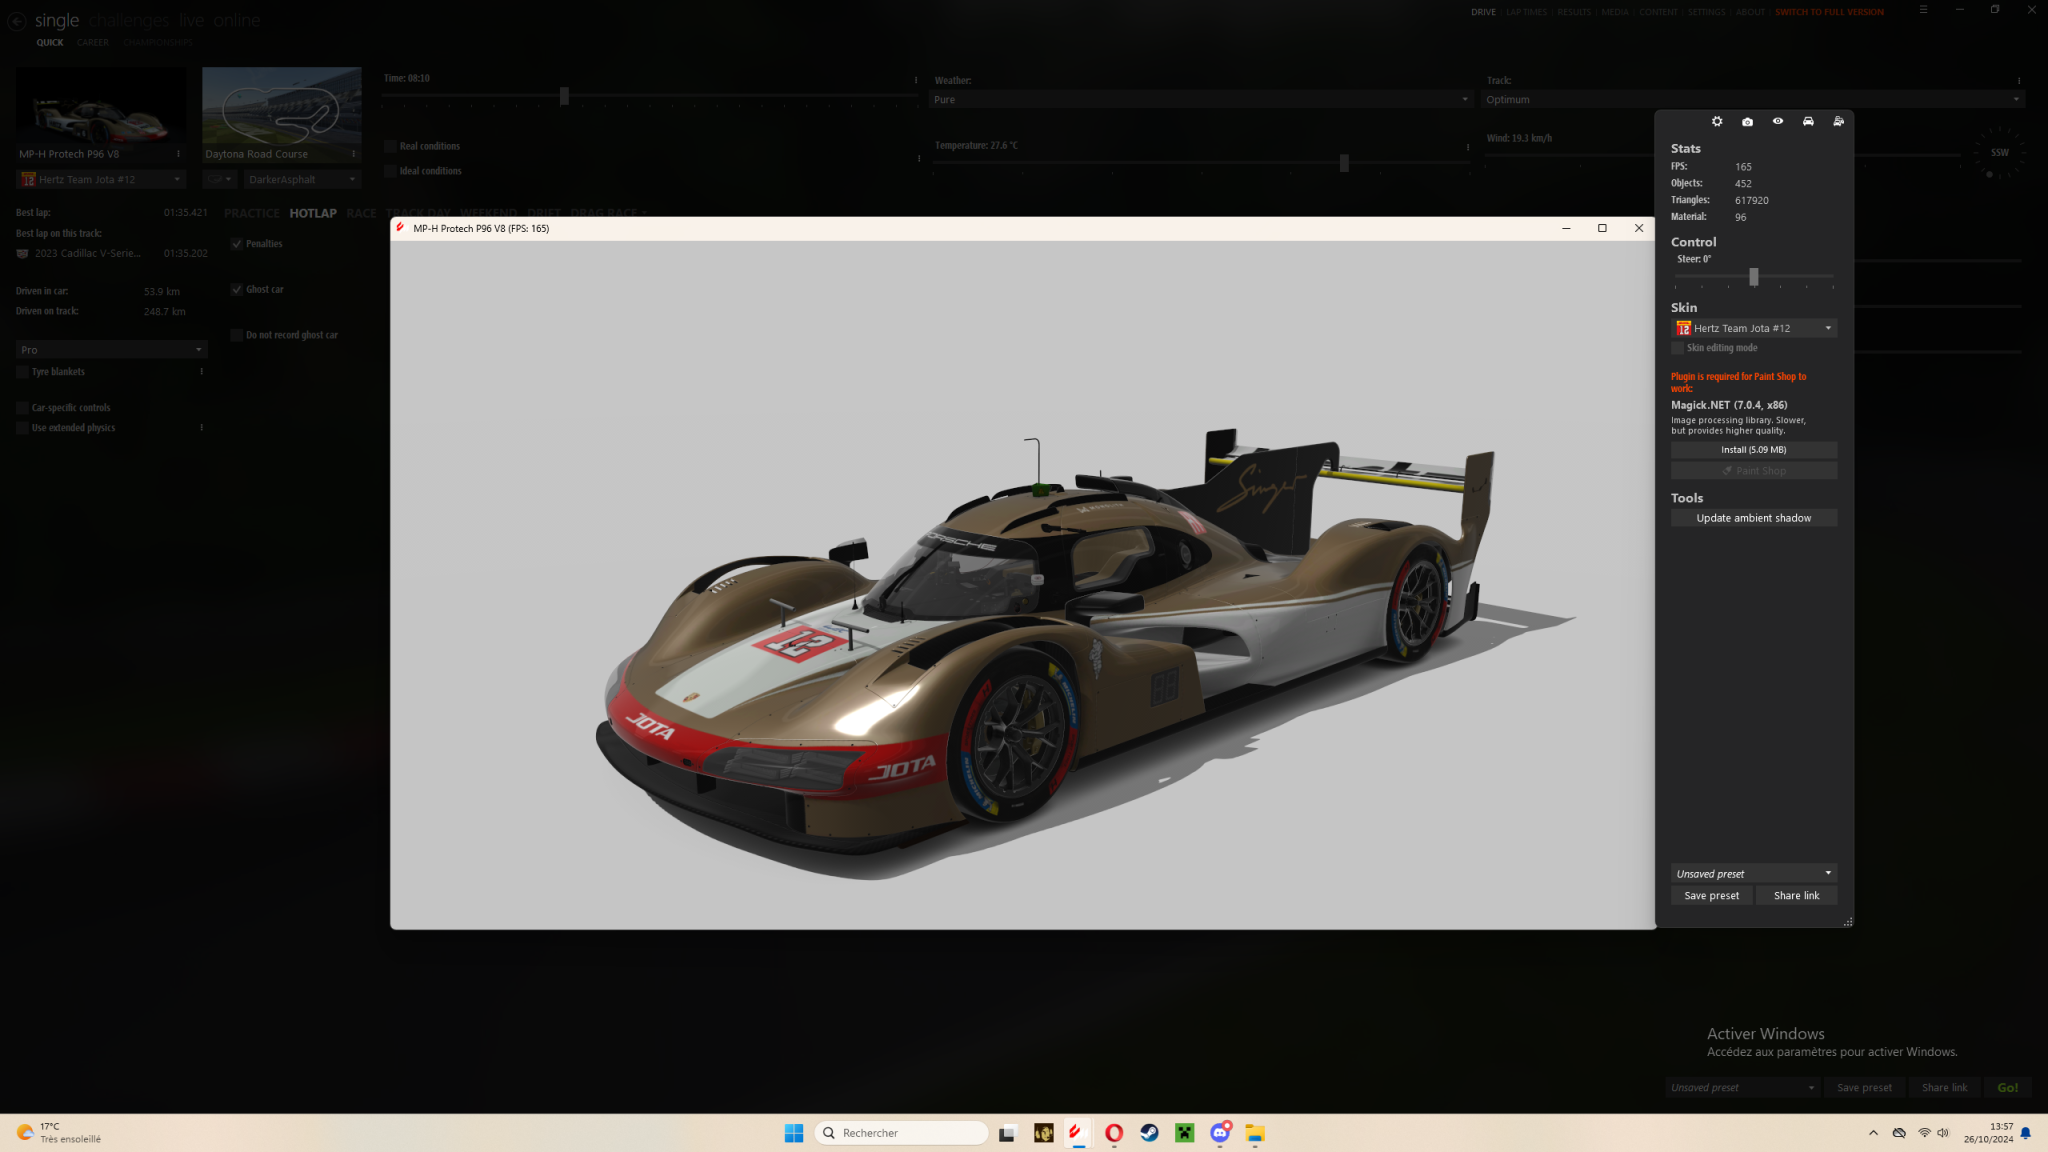Image resolution: width=2048 pixels, height=1152 pixels.
Task: Open the bottom Unsaved preset dropdown
Action: click(x=1742, y=1088)
